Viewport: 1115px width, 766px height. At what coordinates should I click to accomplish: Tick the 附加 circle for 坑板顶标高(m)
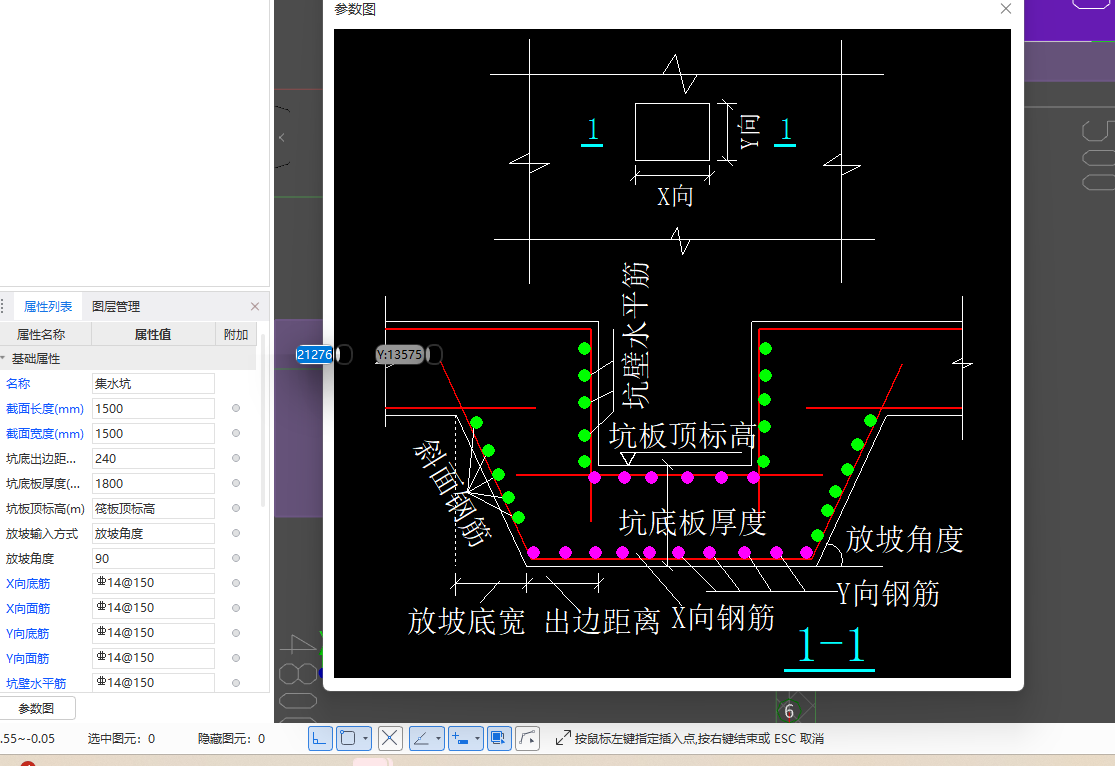point(236,508)
